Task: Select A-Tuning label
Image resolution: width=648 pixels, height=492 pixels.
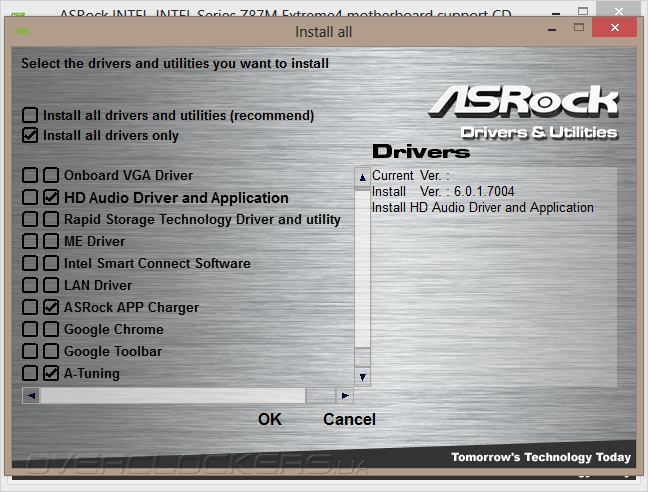Action: coord(92,373)
